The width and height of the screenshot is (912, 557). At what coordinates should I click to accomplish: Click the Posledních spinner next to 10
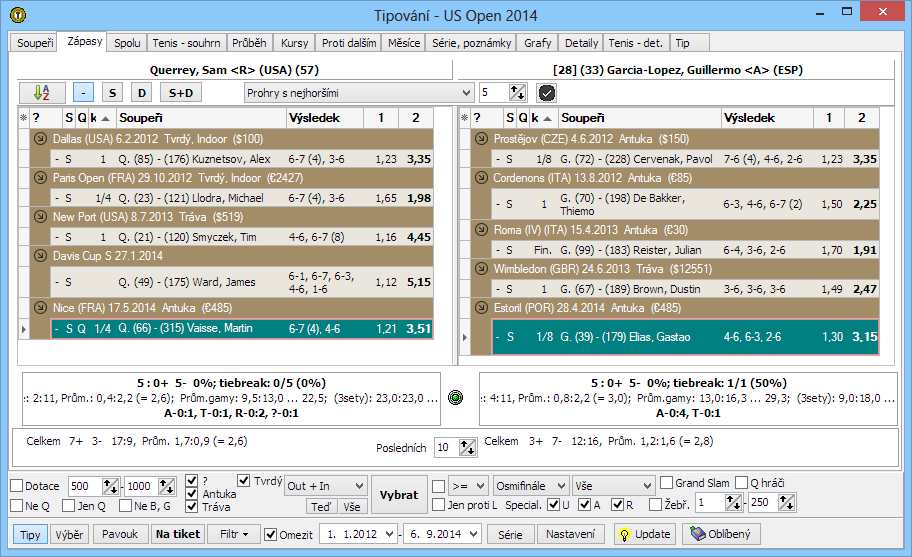click(x=468, y=448)
